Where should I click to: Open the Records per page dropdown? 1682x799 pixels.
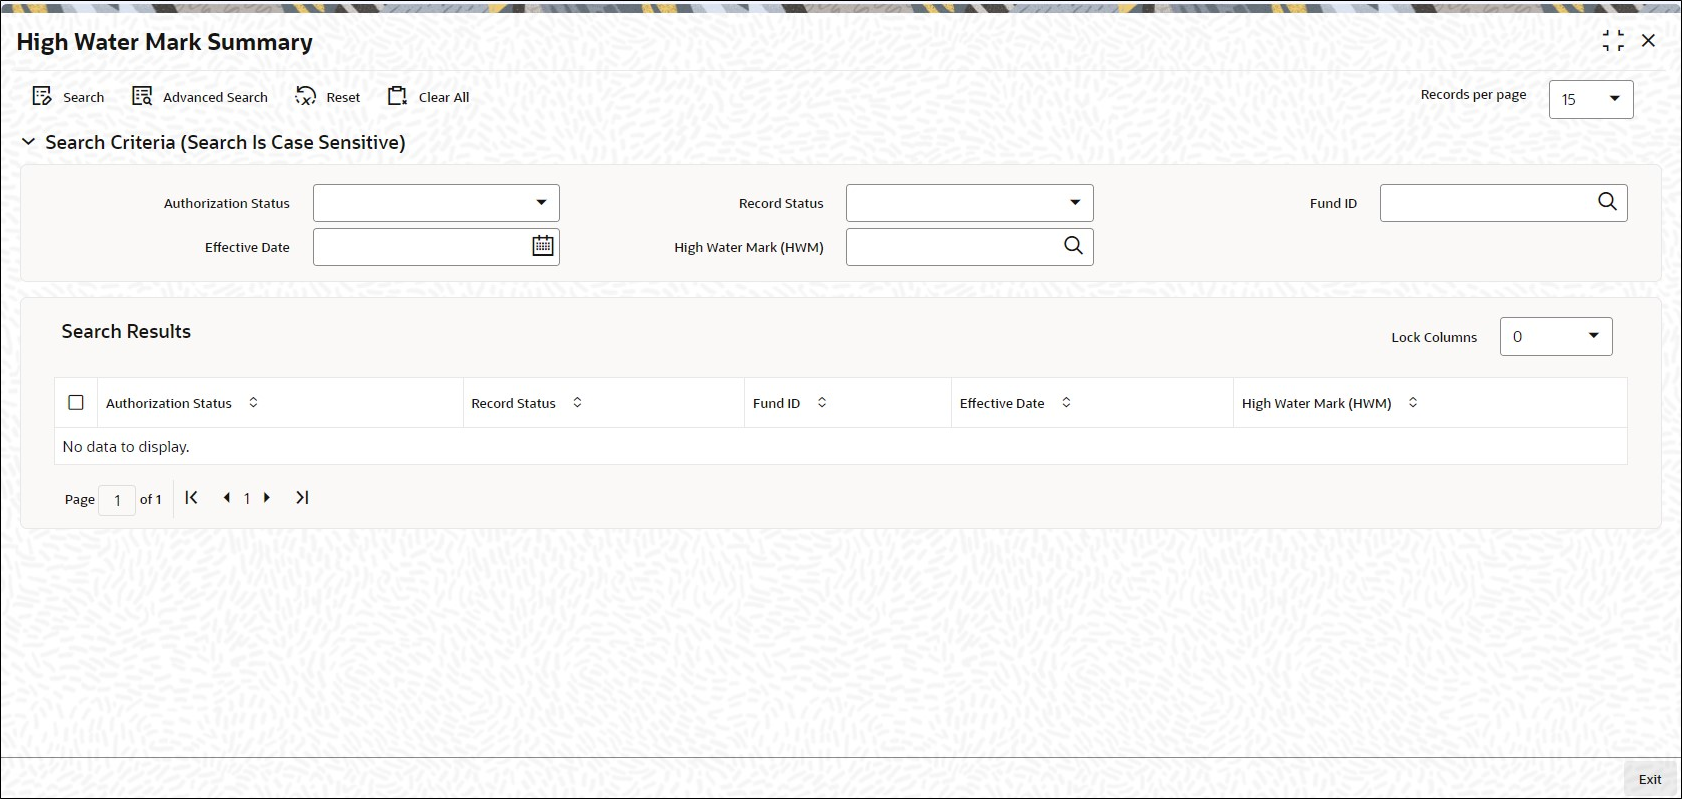coord(1591,99)
